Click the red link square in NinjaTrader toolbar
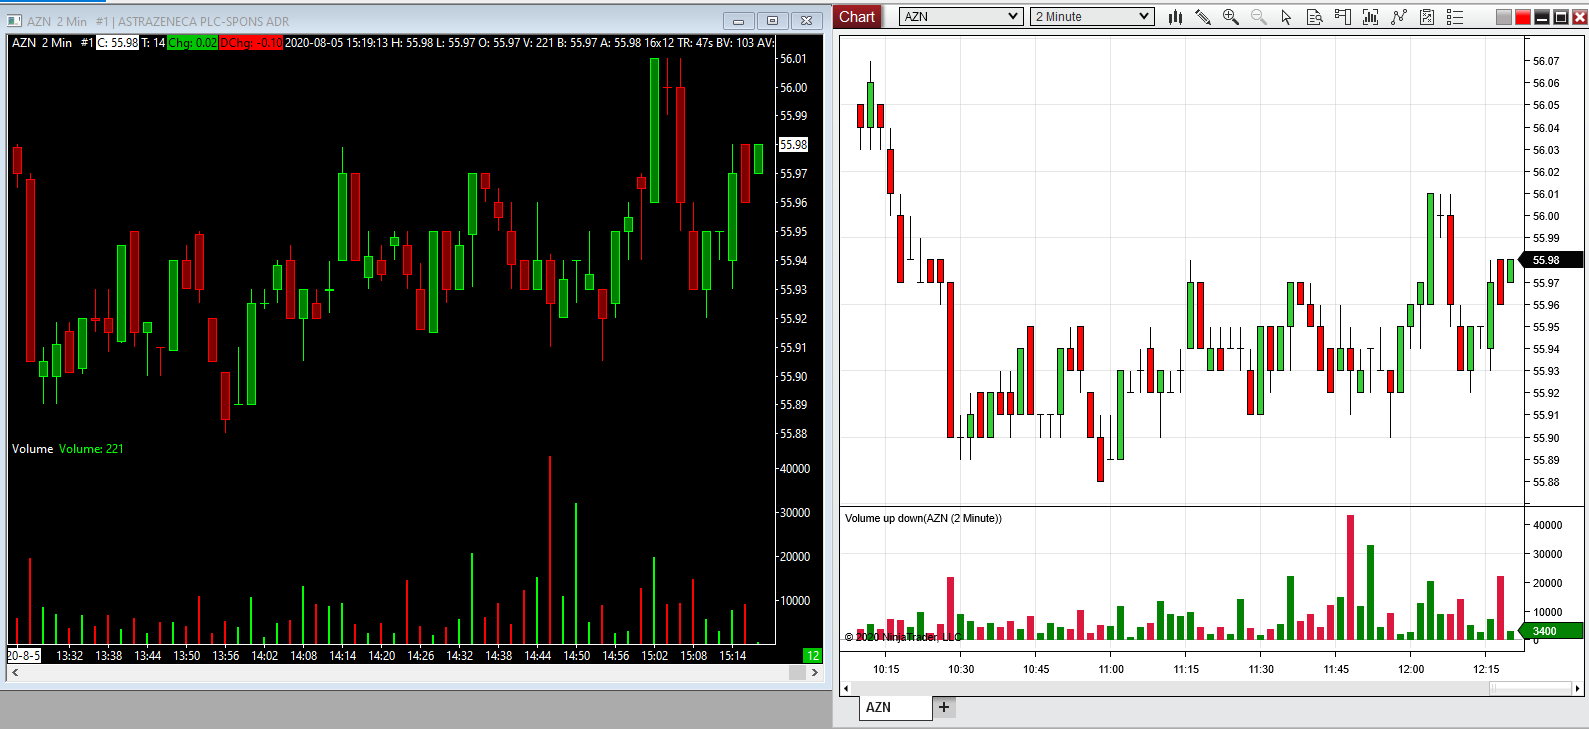The image size is (1589, 729). tap(1523, 17)
